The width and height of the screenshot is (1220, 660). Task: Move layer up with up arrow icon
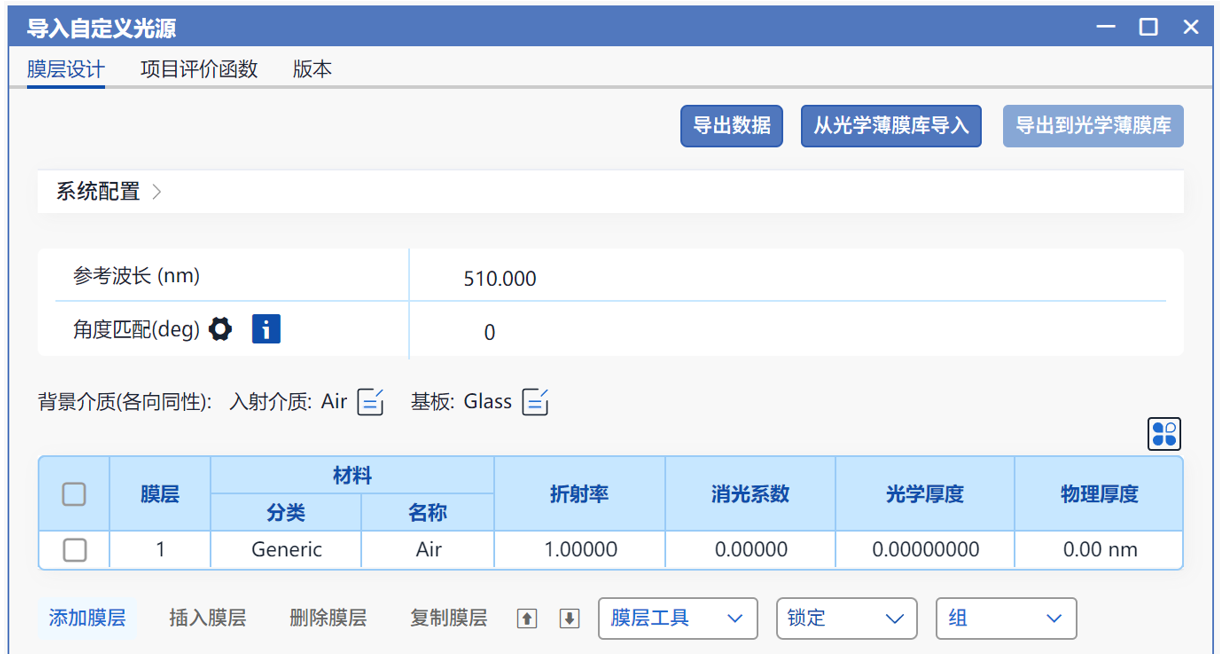[527, 619]
